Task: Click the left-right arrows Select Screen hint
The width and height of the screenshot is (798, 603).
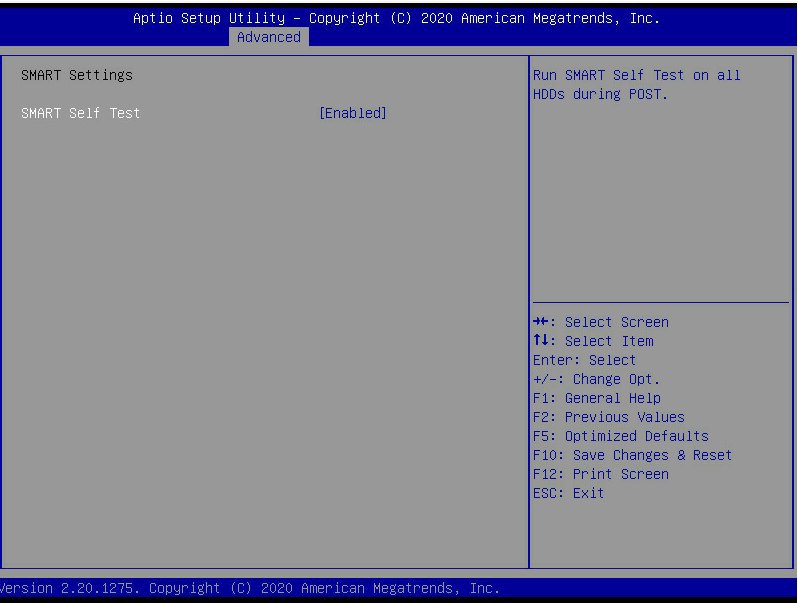Action: point(601,322)
